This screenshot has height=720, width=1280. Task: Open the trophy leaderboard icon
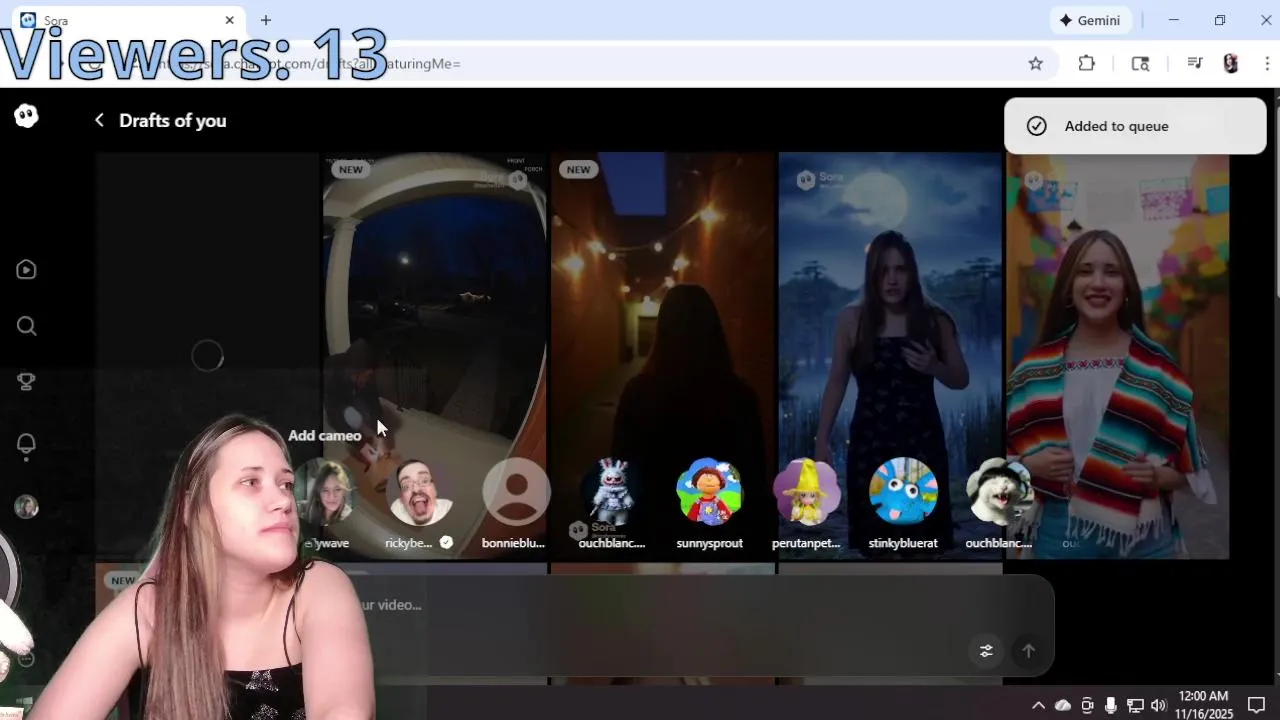click(27, 382)
